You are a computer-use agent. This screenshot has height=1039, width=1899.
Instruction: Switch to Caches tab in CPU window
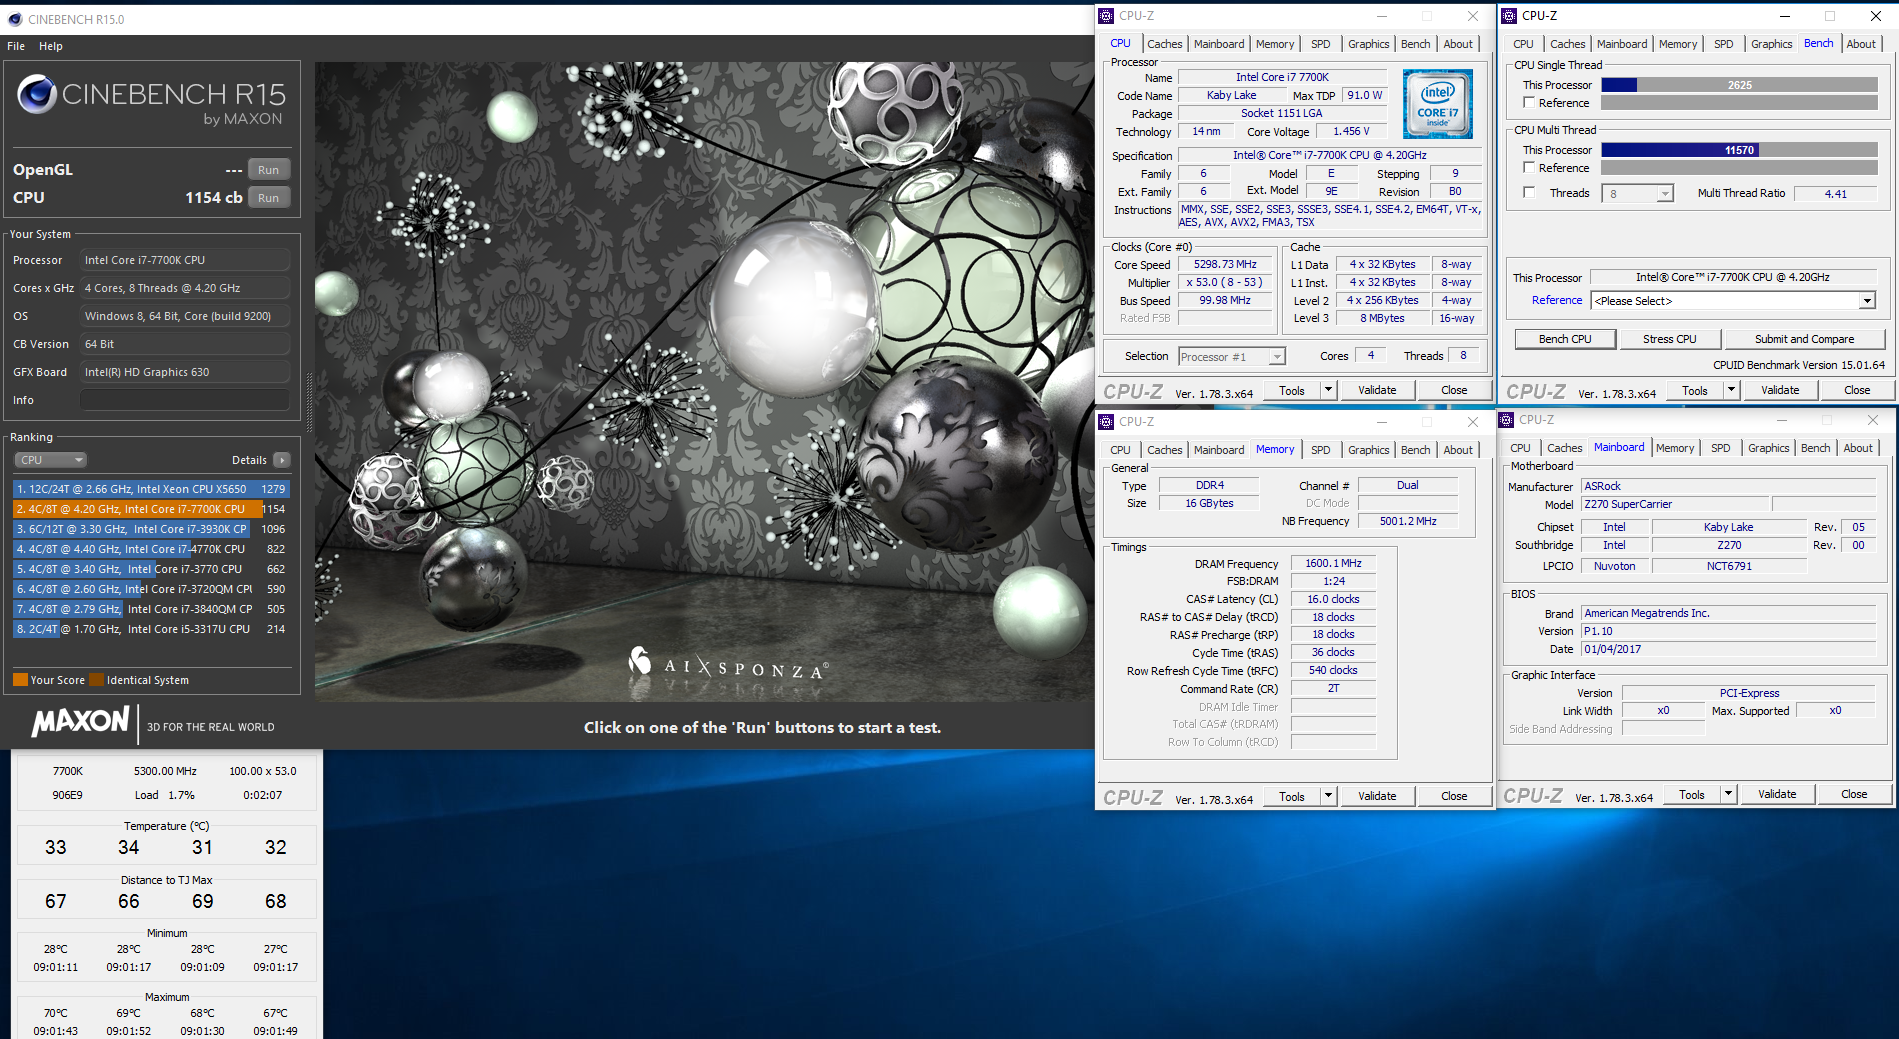tap(1164, 44)
